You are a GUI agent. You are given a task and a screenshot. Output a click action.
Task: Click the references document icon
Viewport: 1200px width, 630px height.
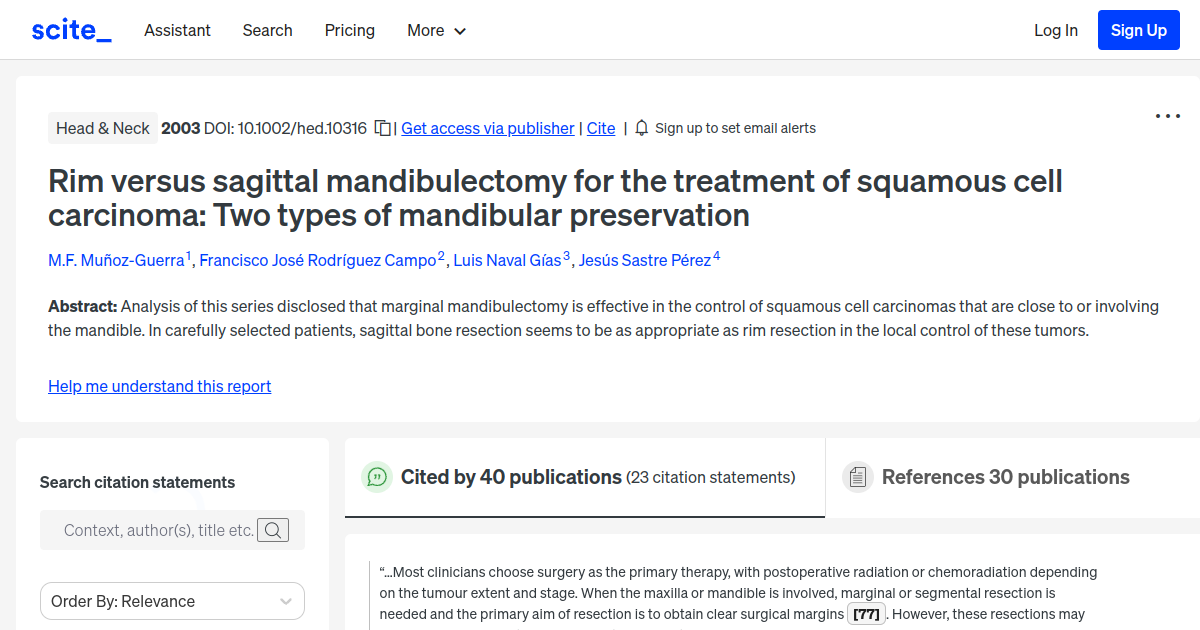(x=858, y=477)
